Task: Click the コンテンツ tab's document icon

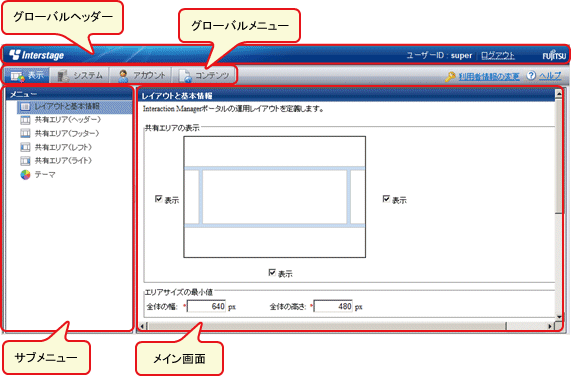Action: click(185, 76)
